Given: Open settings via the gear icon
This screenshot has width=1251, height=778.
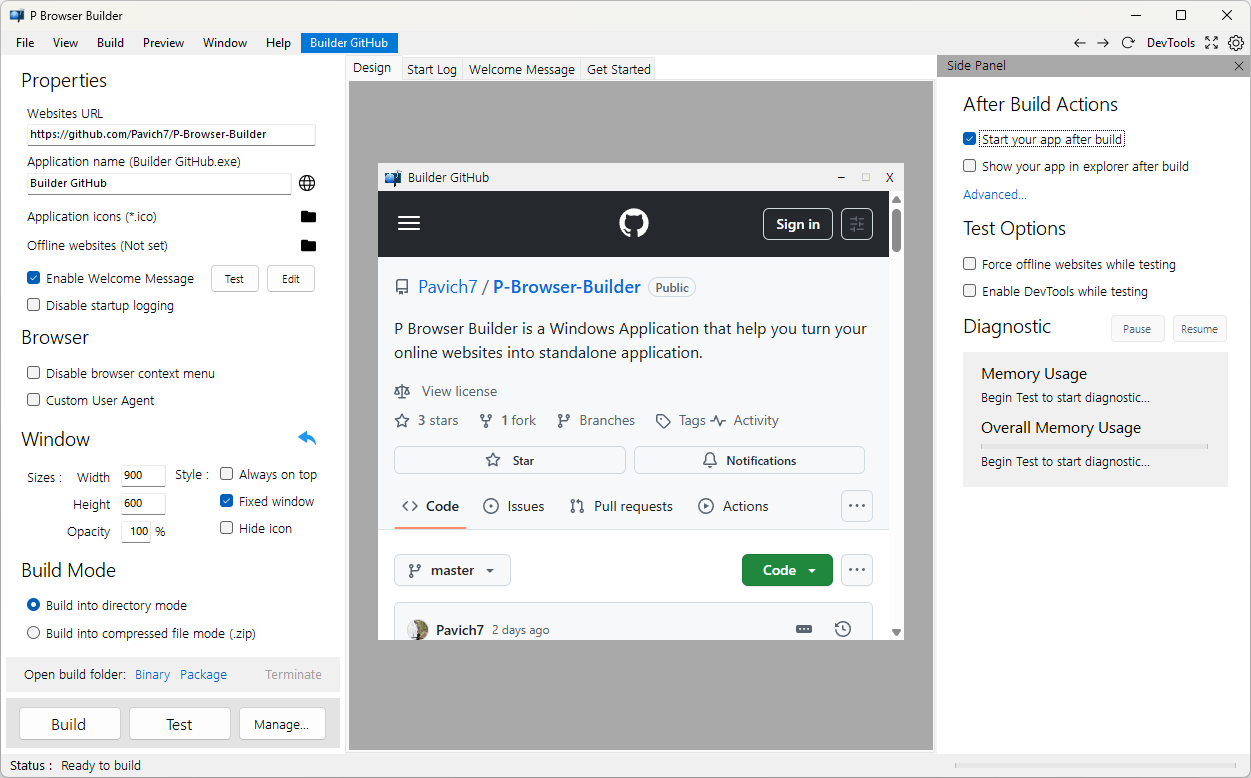Looking at the screenshot, I should (1236, 43).
